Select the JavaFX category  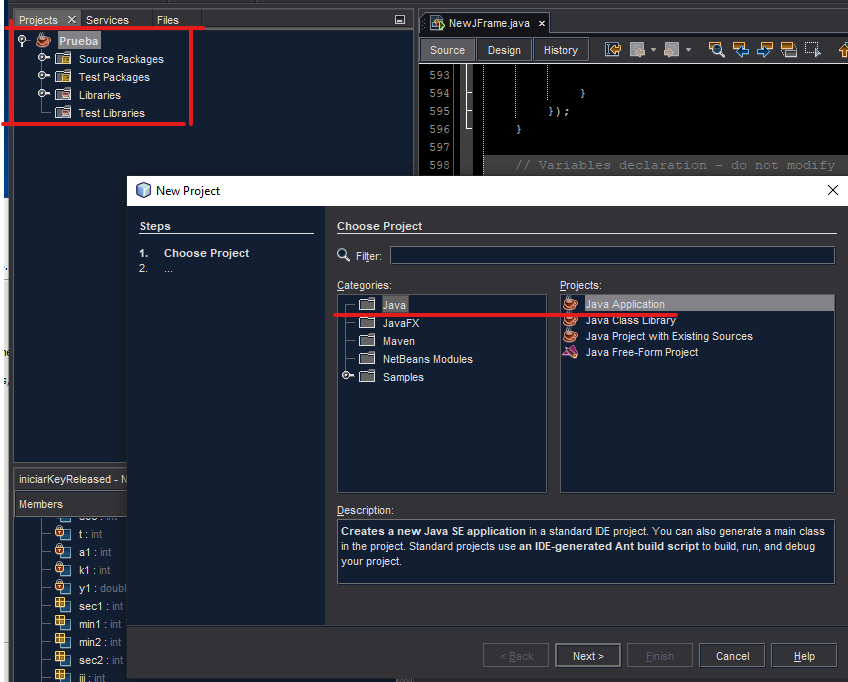pos(401,323)
